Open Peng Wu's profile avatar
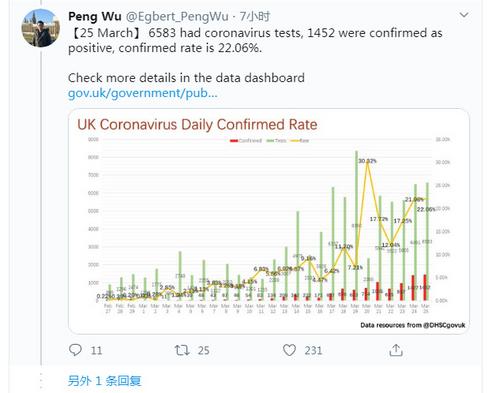The height and width of the screenshot is (393, 500). 41,28
